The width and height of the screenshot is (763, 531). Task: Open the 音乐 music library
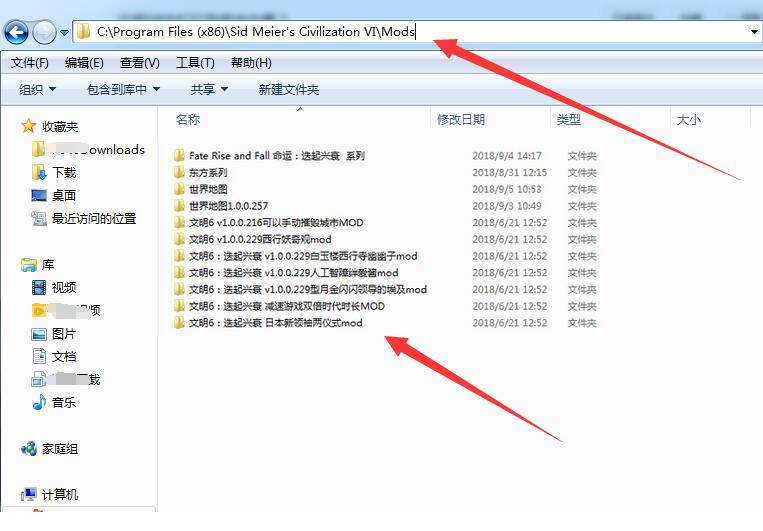click(63, 402)
